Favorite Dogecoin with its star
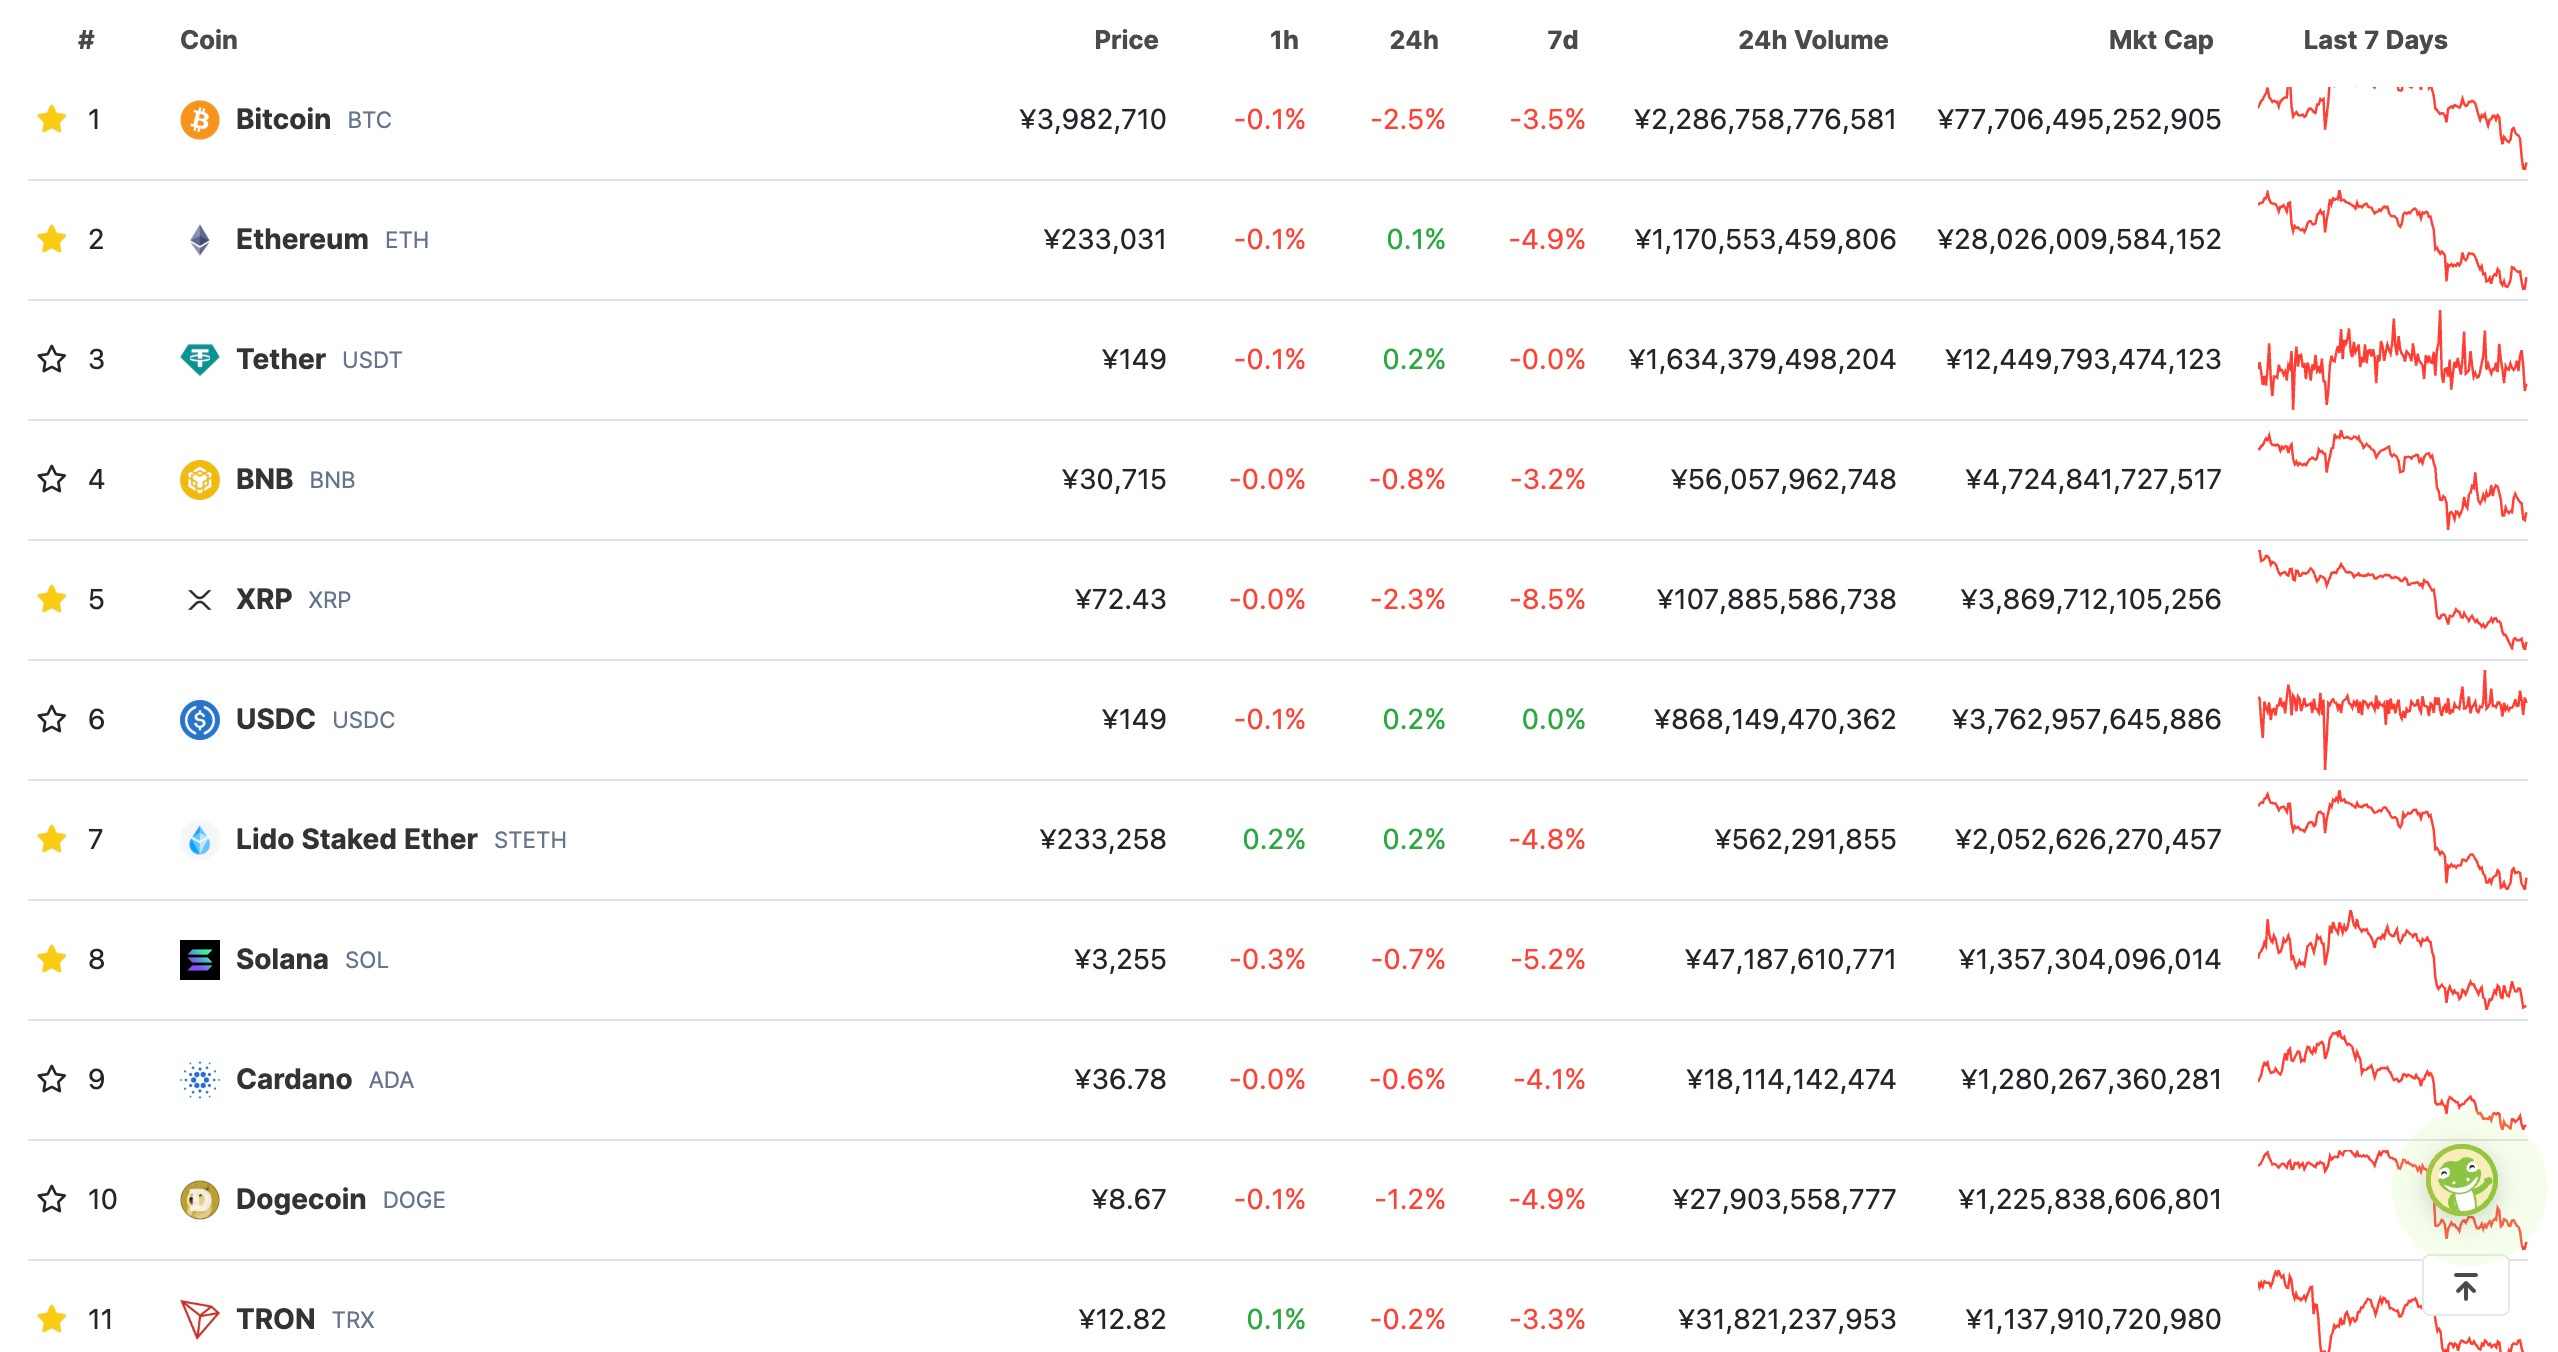 pyautogui.click(x=52, y=1200)
